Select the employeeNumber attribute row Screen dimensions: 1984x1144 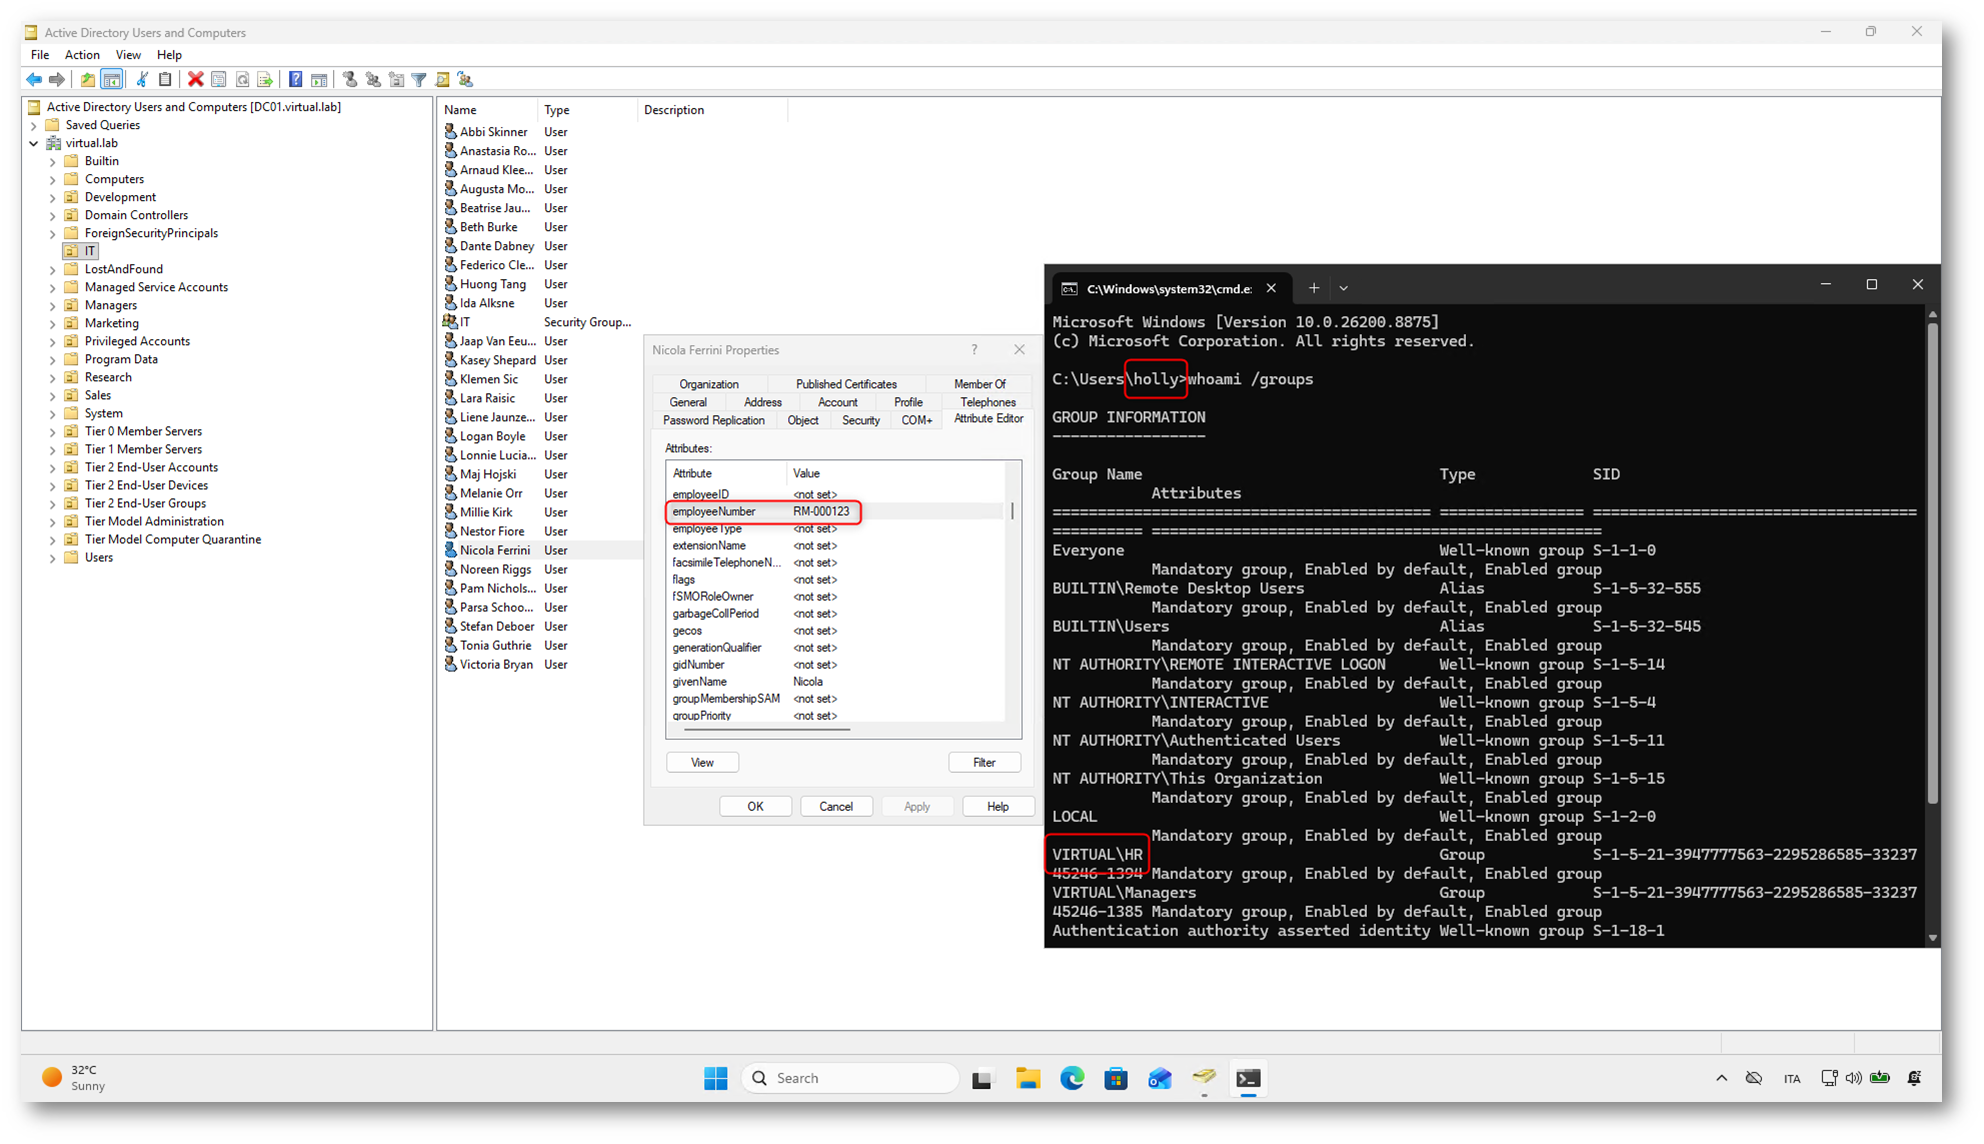coord(835,512)
